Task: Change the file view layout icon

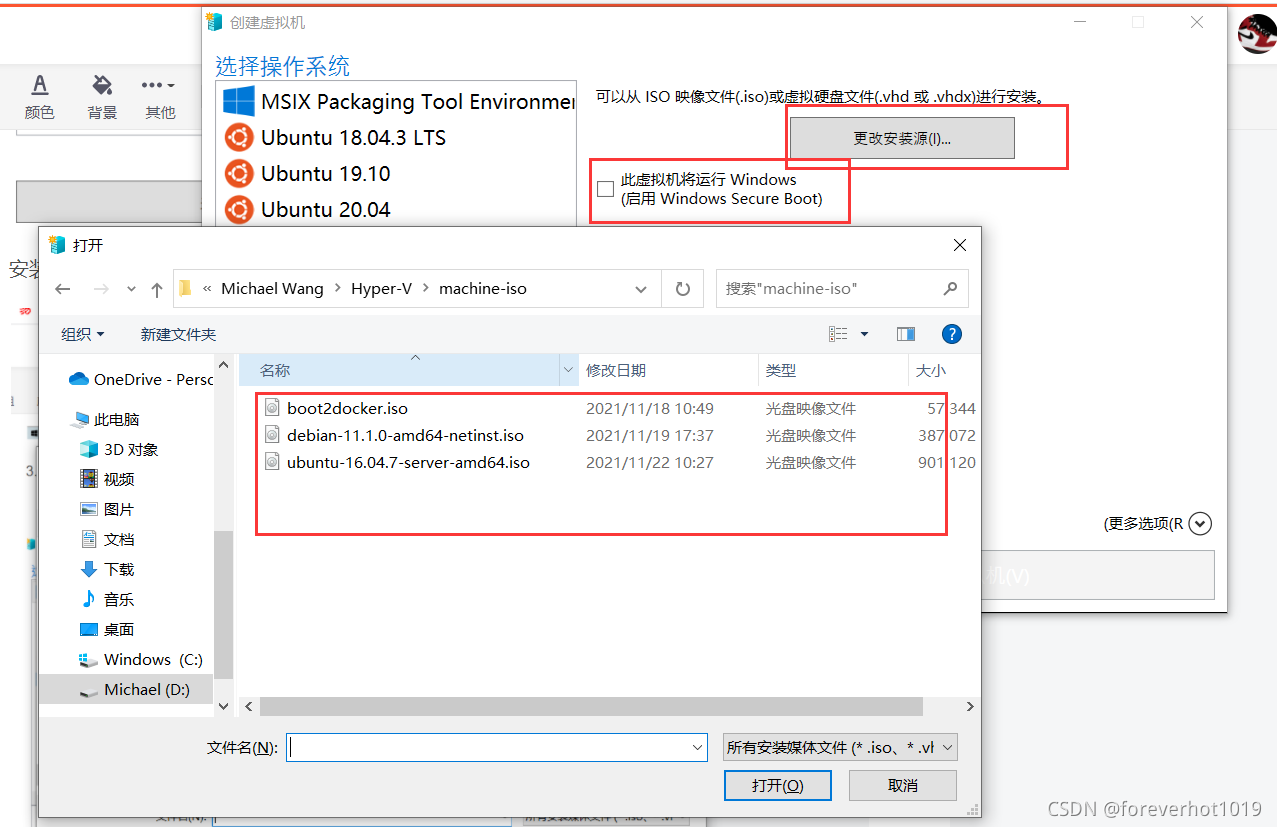Action: (838, 334)
